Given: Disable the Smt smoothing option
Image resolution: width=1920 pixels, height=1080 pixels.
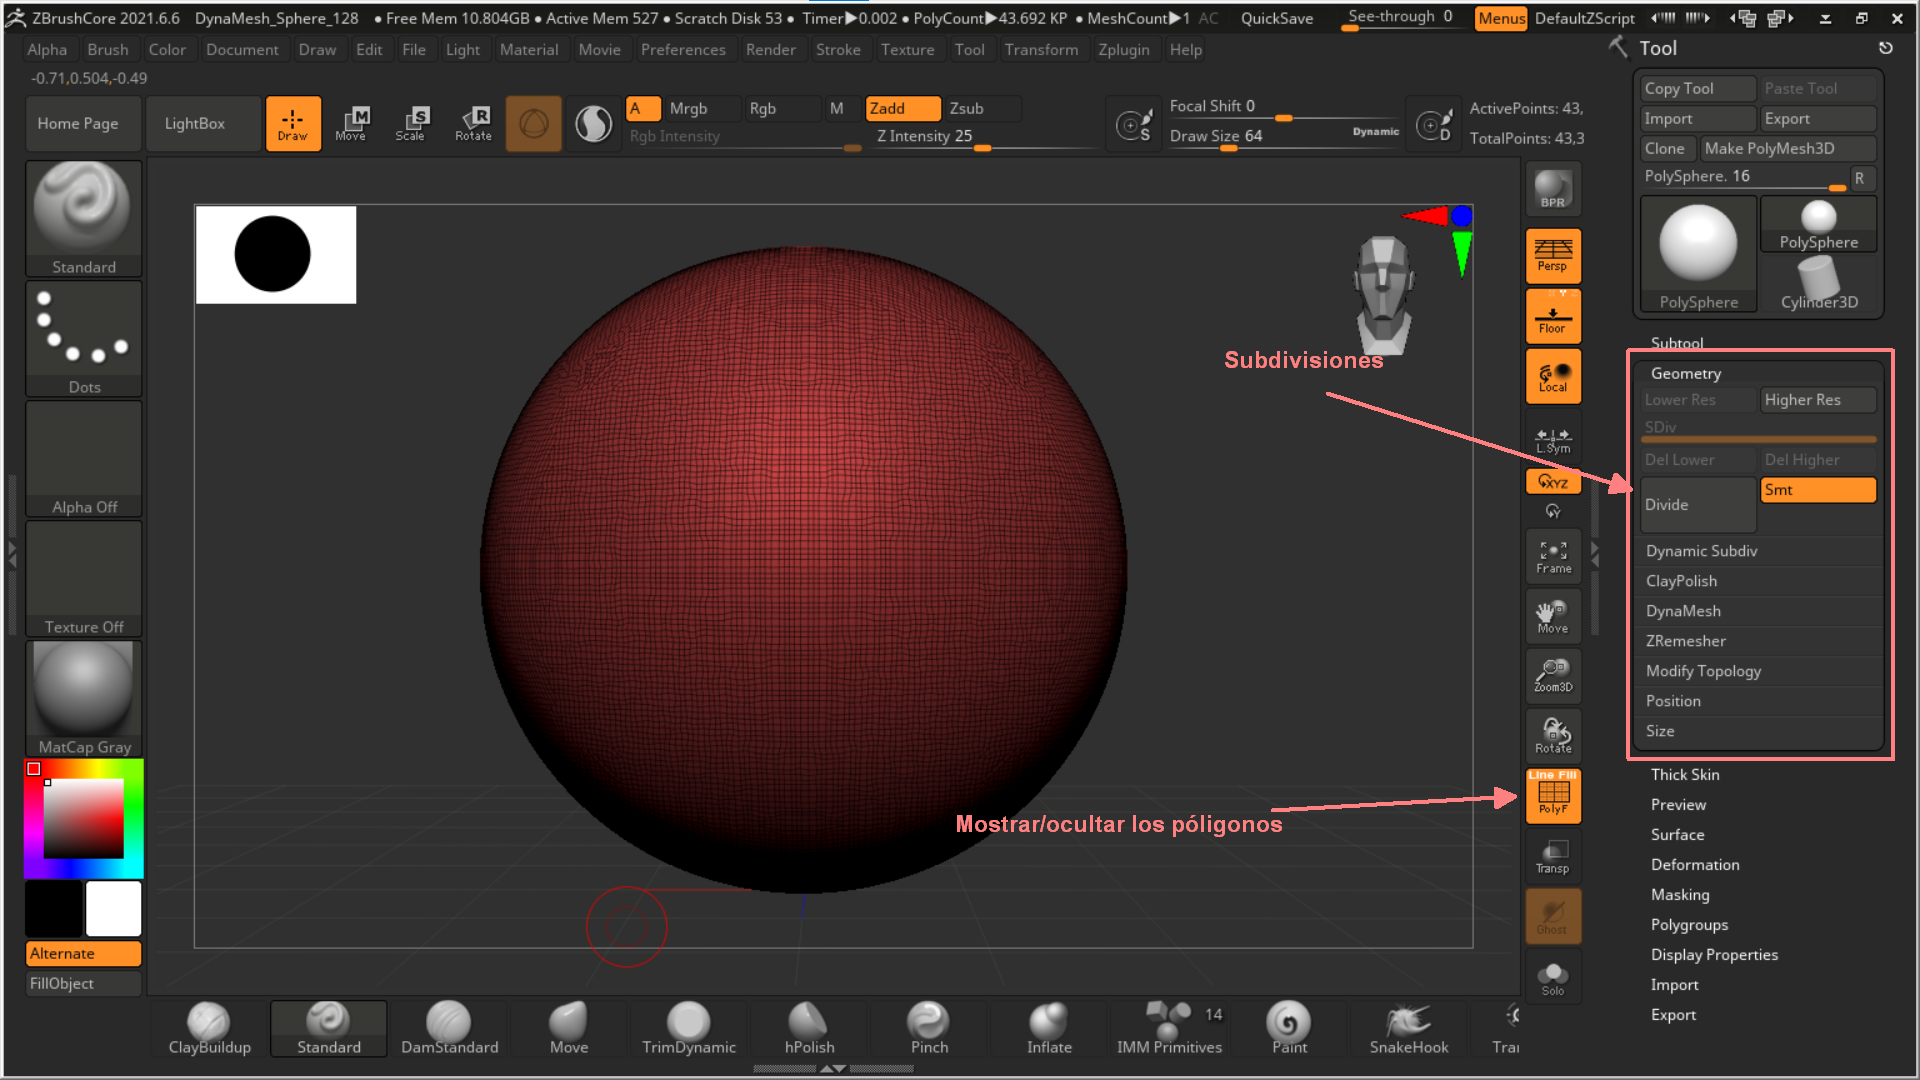Looking at the screenshot, I should 1817,490.
